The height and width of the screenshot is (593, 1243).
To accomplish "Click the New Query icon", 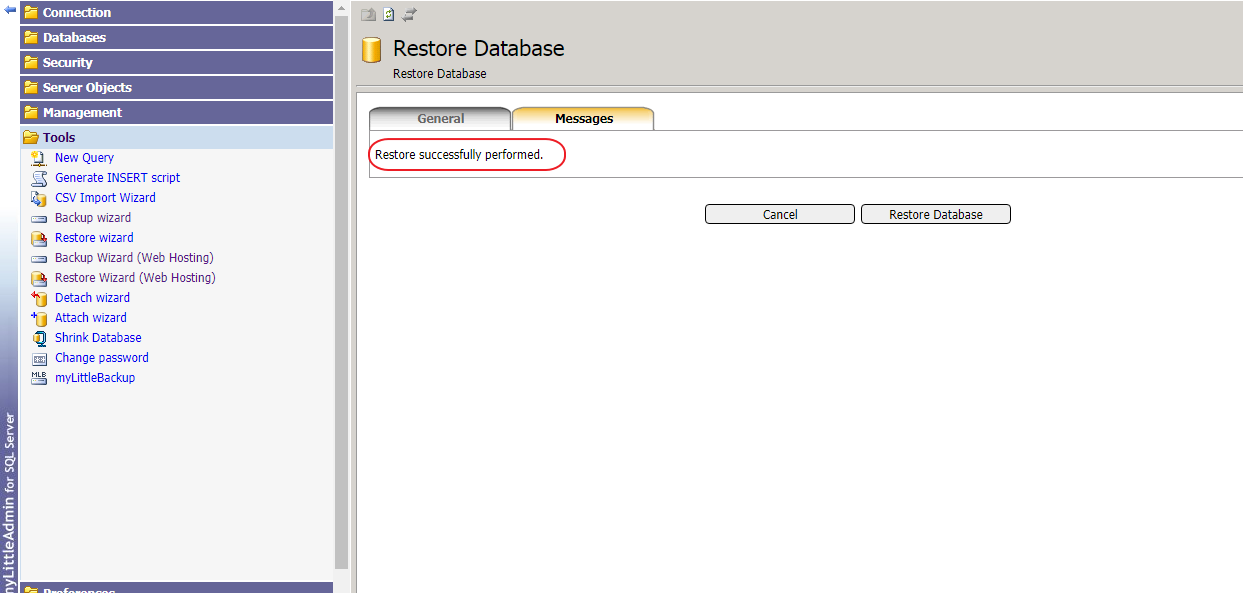I will (x=39, y=158).
